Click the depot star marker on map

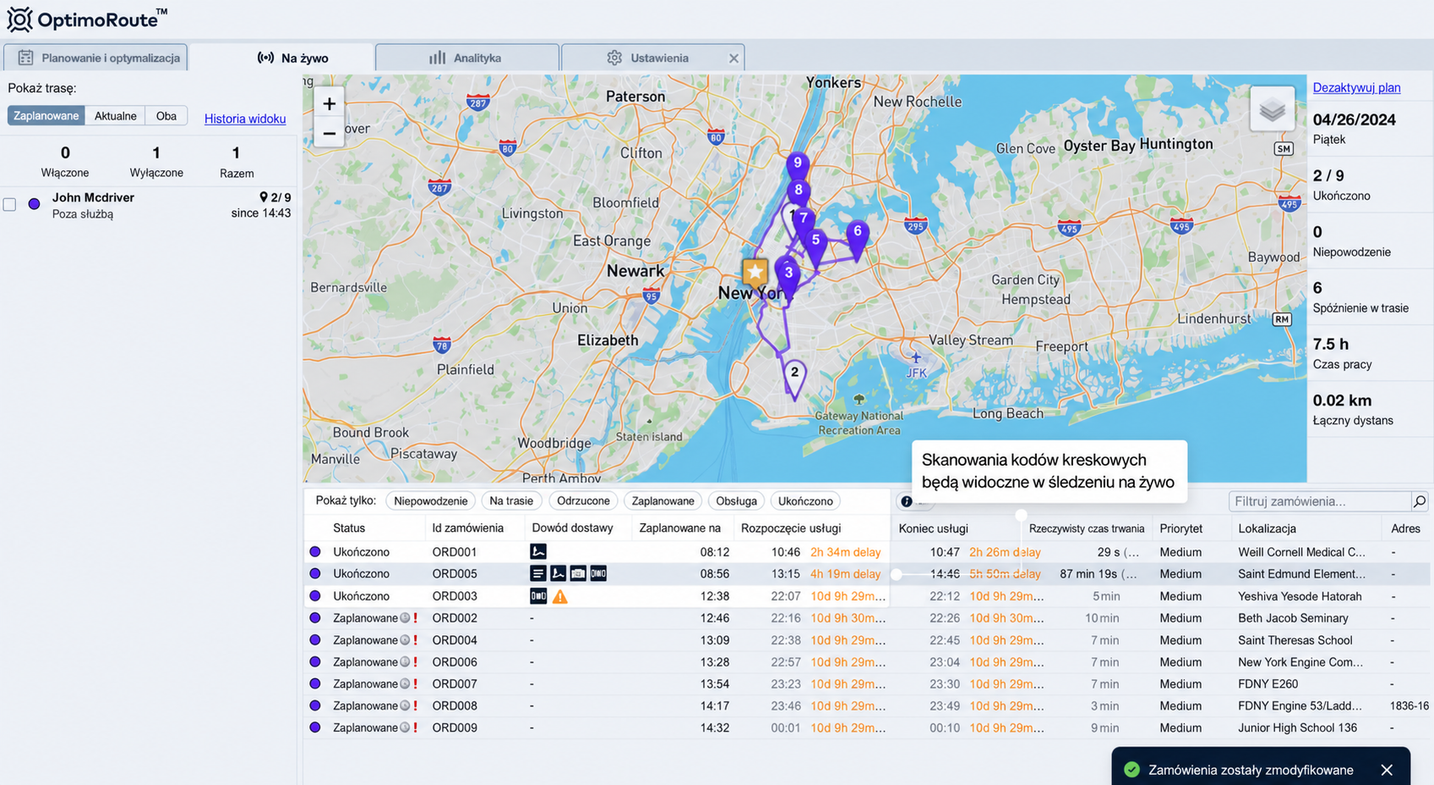coord(755,272)
